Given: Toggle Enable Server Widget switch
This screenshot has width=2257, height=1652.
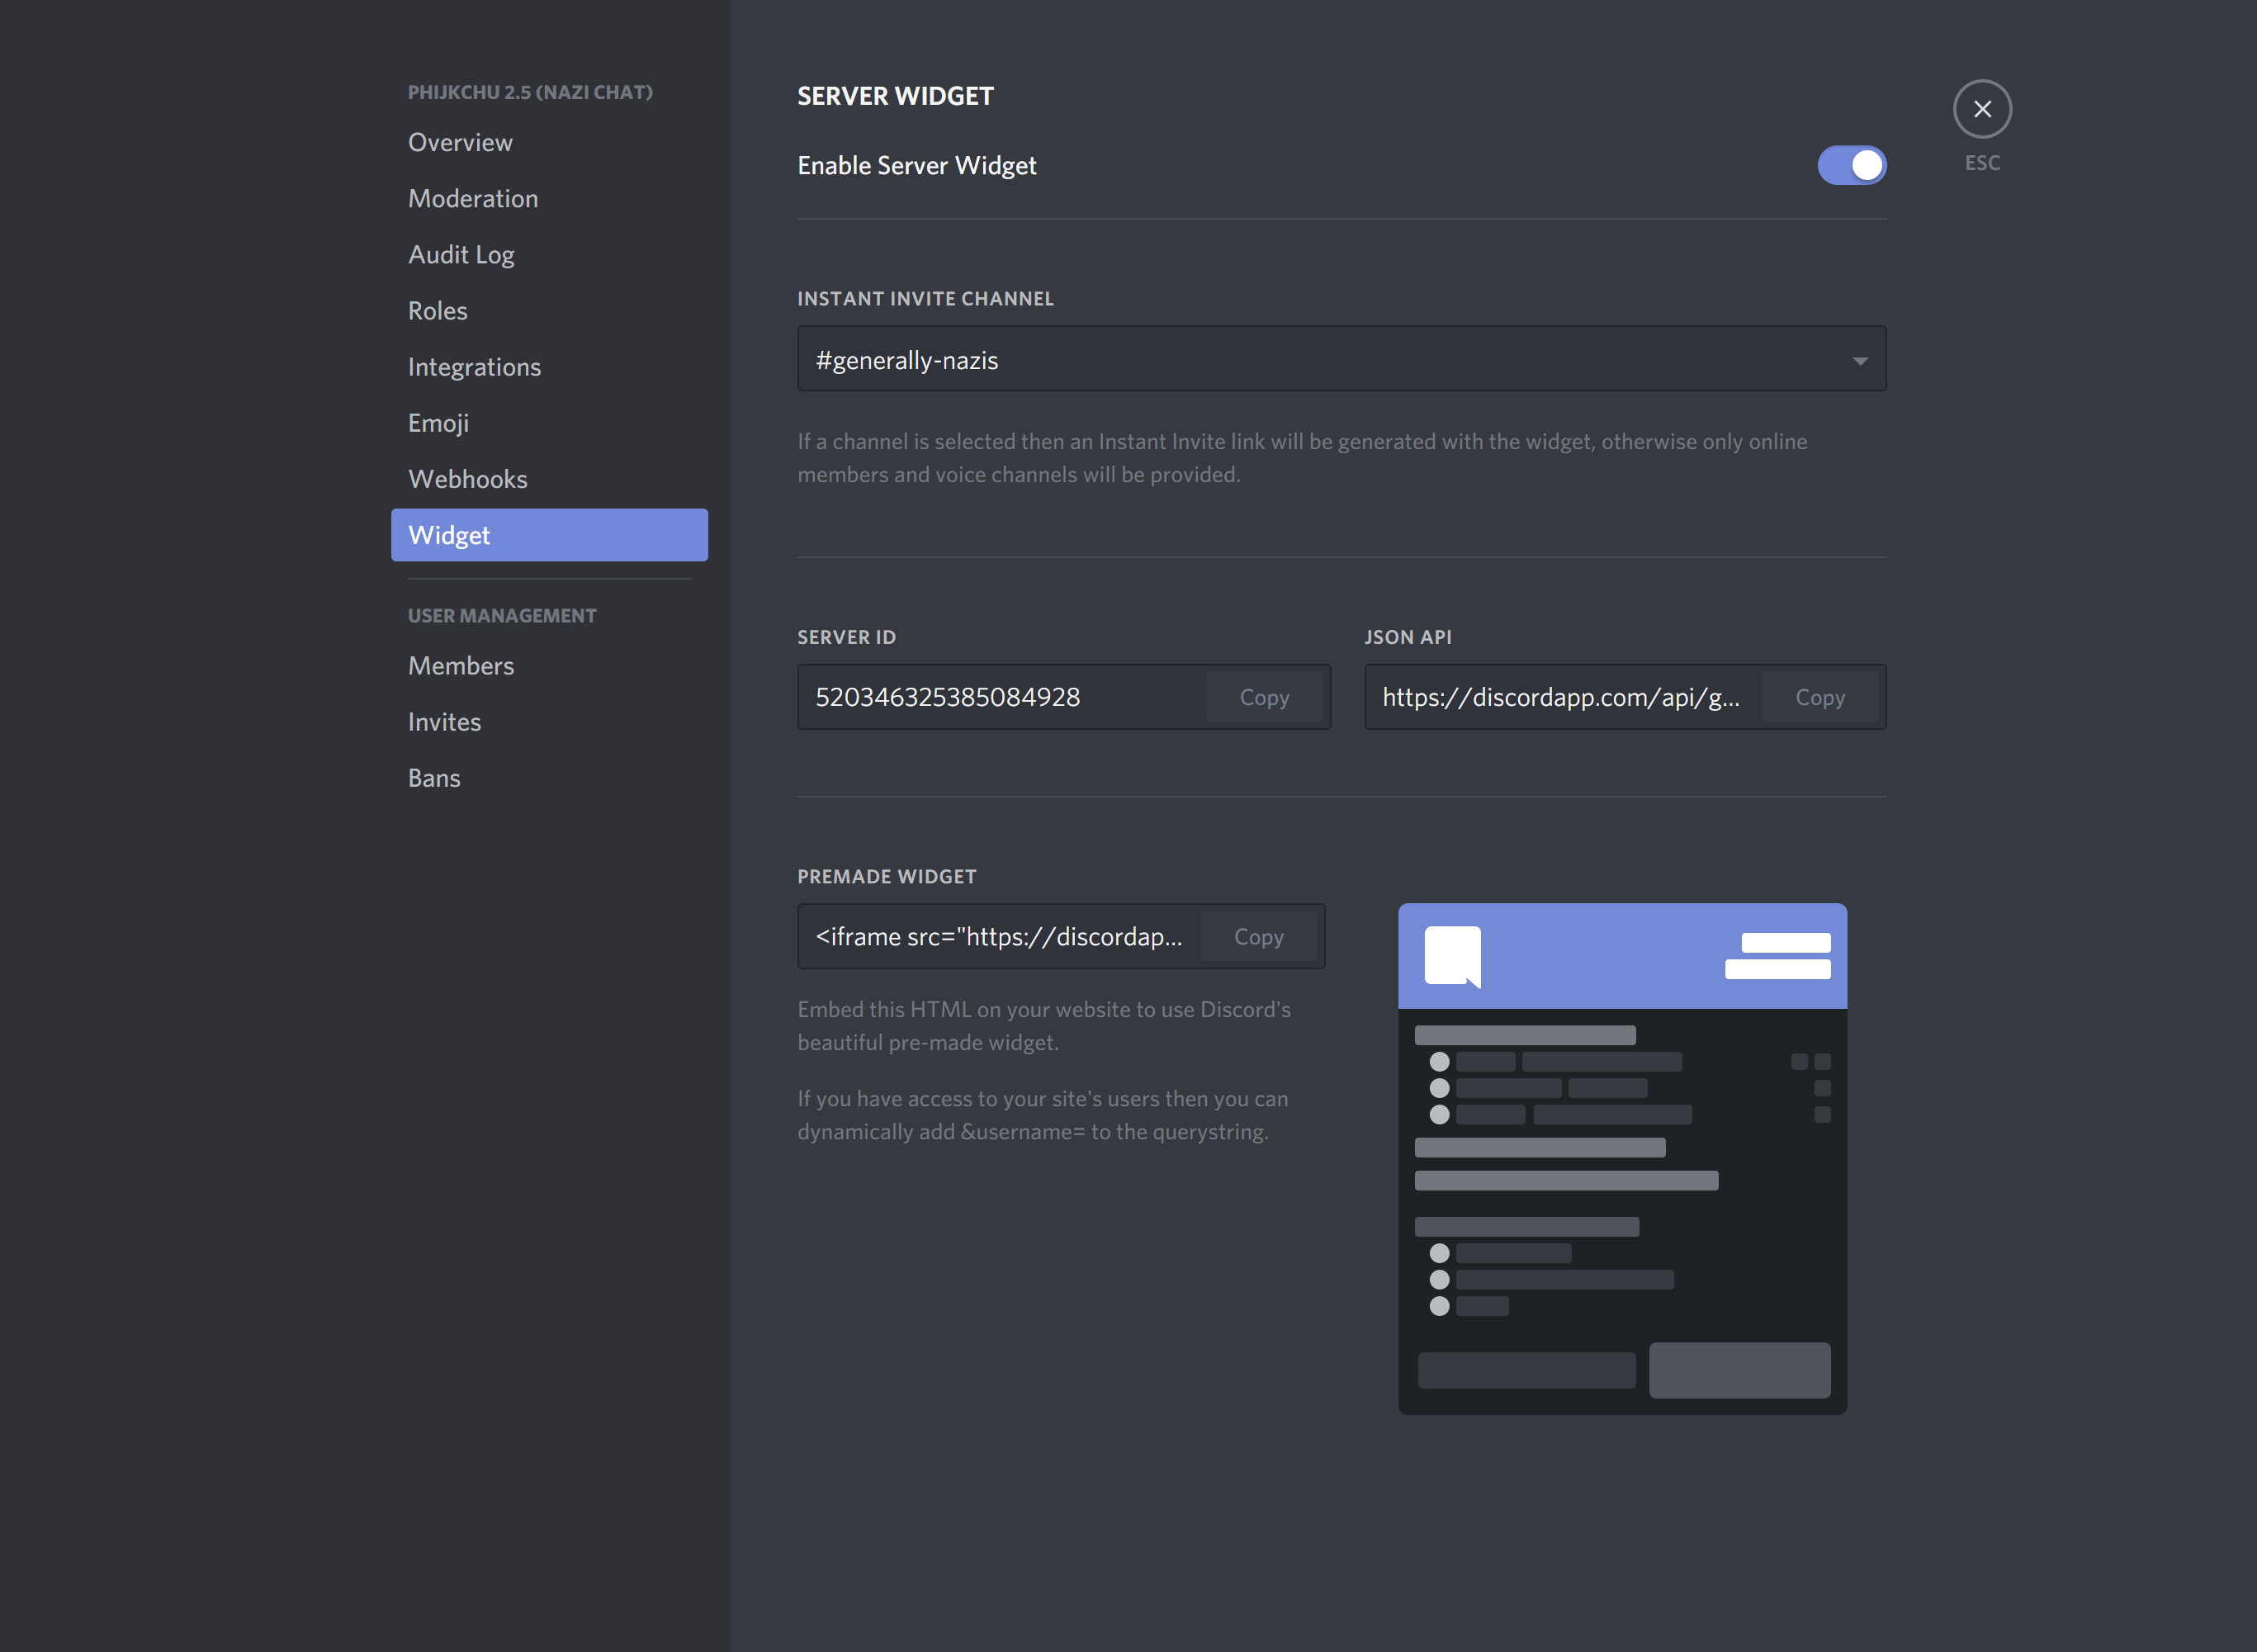Looking at the screenshot, I should 1851,165.
